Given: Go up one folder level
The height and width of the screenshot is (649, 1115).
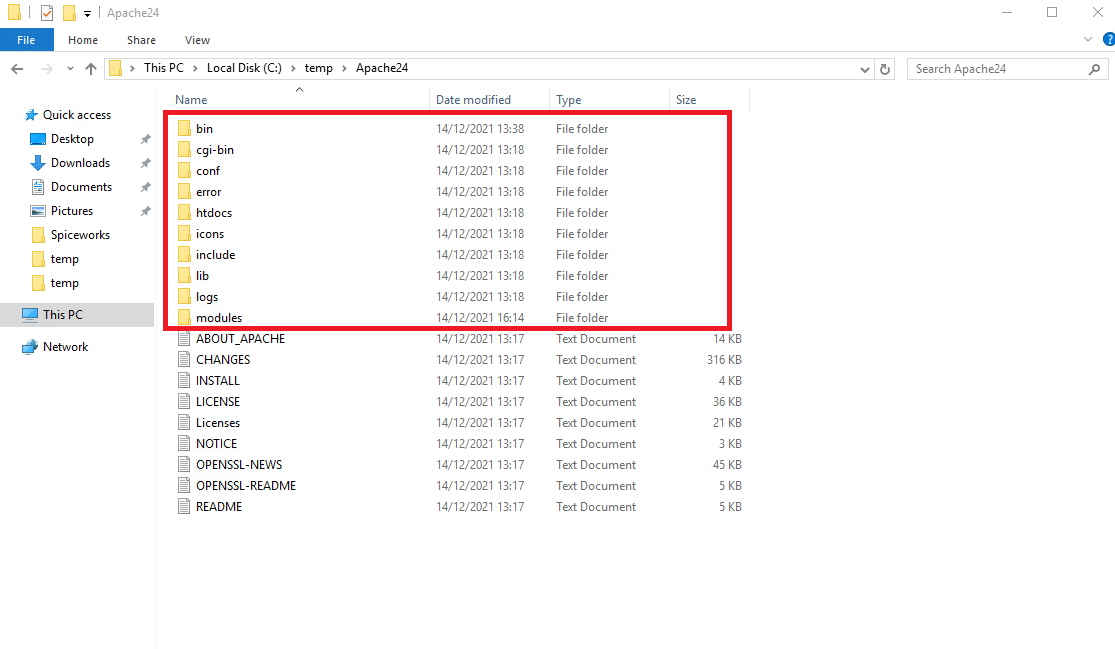Looking at the screenshot, I should tap(90, 69).
